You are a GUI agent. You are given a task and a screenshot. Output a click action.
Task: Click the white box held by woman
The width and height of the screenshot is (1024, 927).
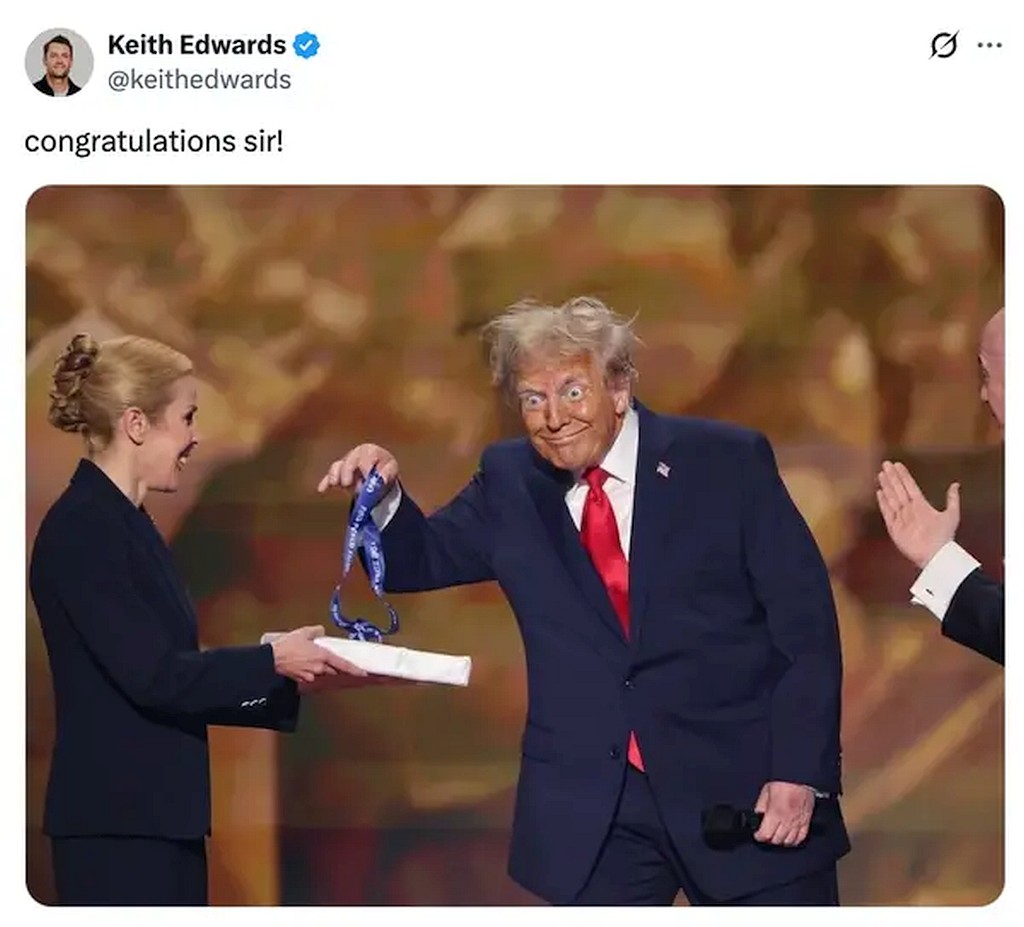click(x=392, y=660)
